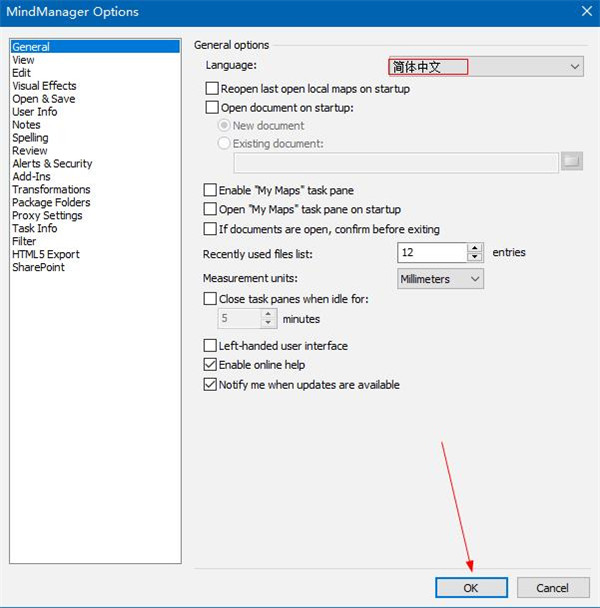Increase the recently used files count
Viewport: 600px width, 608px height.
(475, 248)
